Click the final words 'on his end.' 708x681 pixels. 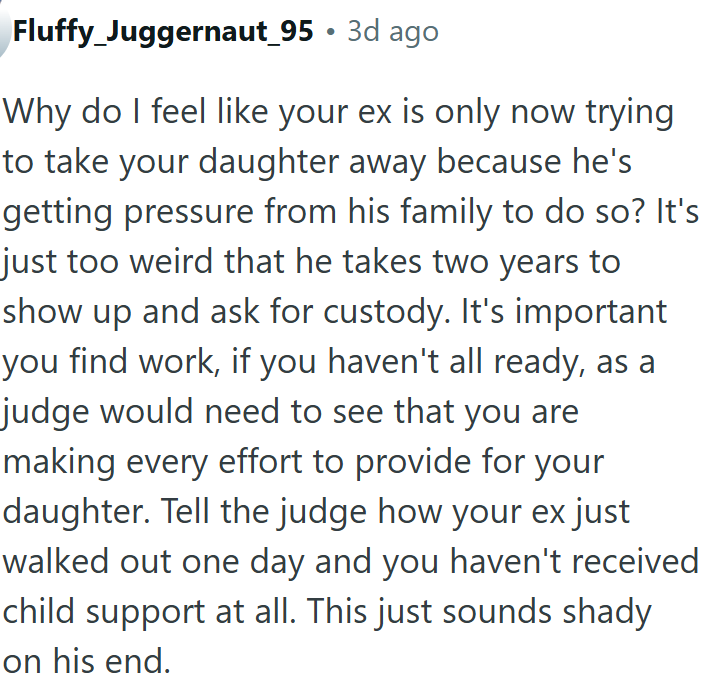pyautogui.click(x=85, y=660)
